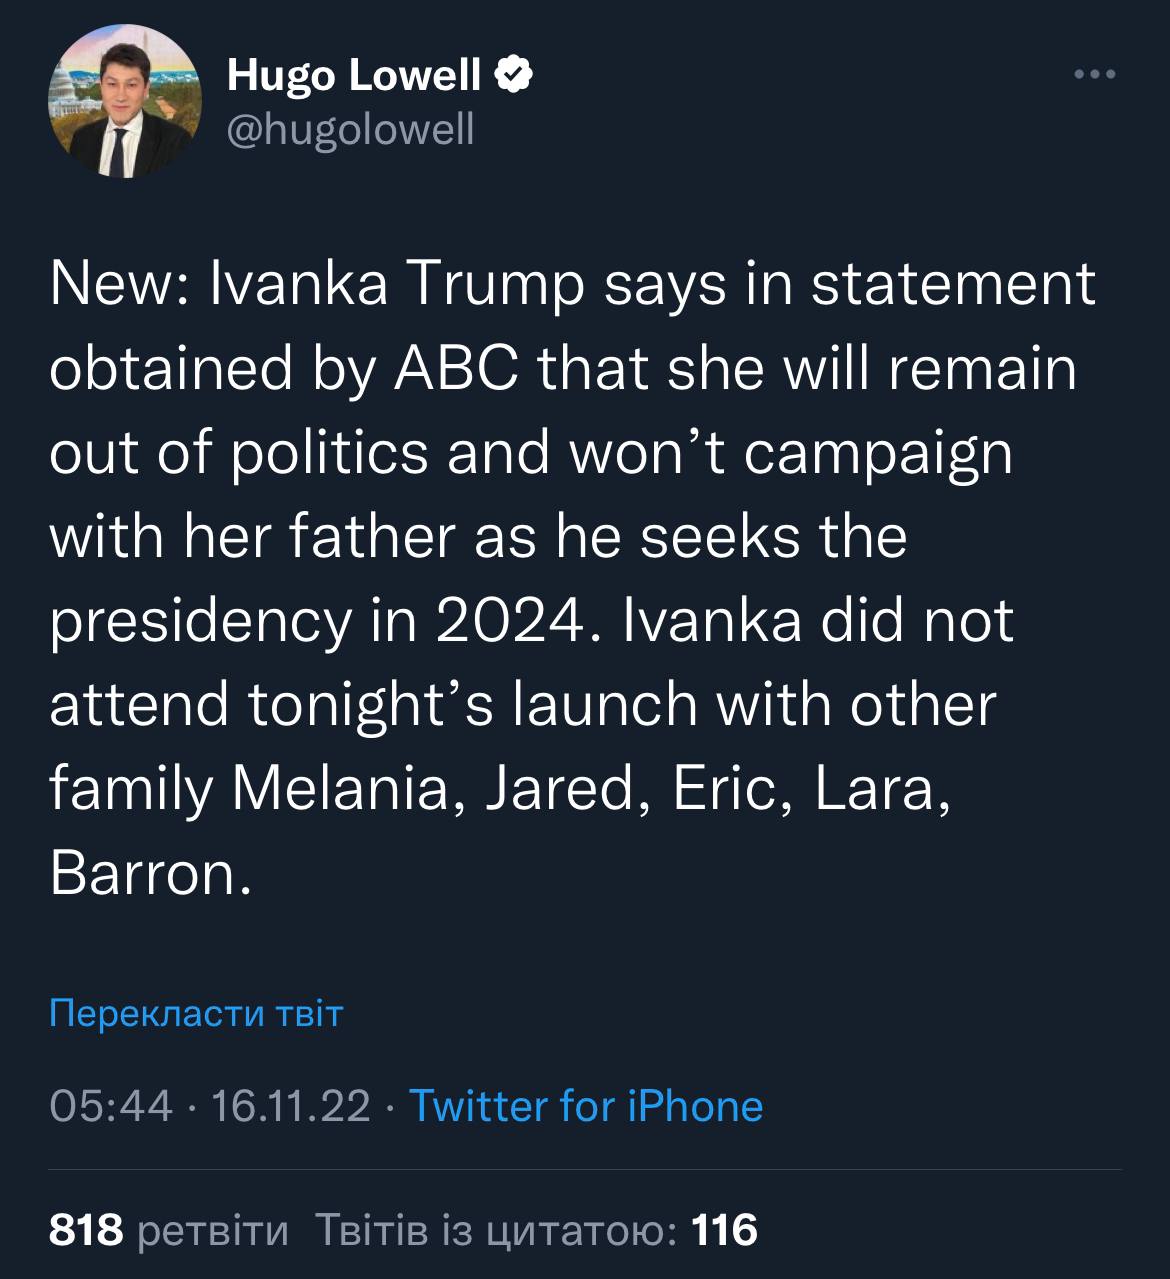Viewport: 1170px width, 1279px height.
Task: Click the Hugo Lowell display name
Action: 354,75
